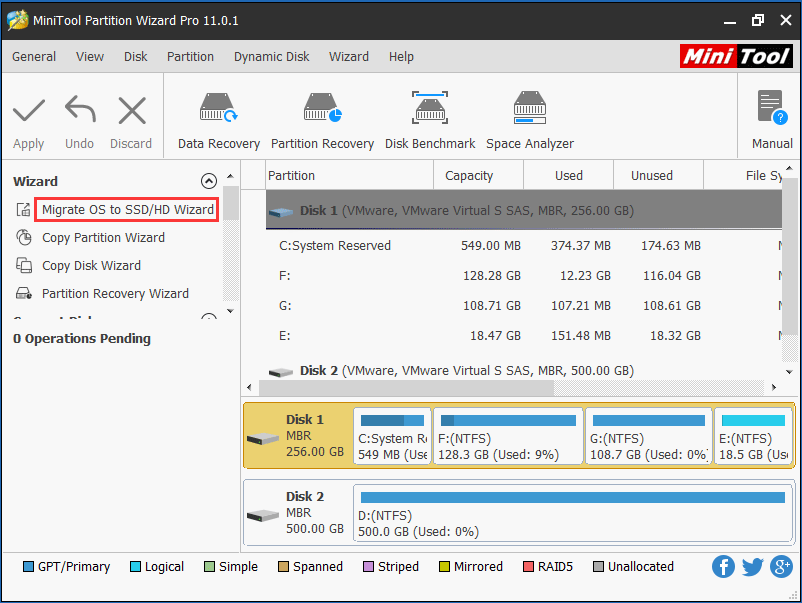Open the Help menu
This screenshot has width=802, height=603.
[x=401, y=57]
